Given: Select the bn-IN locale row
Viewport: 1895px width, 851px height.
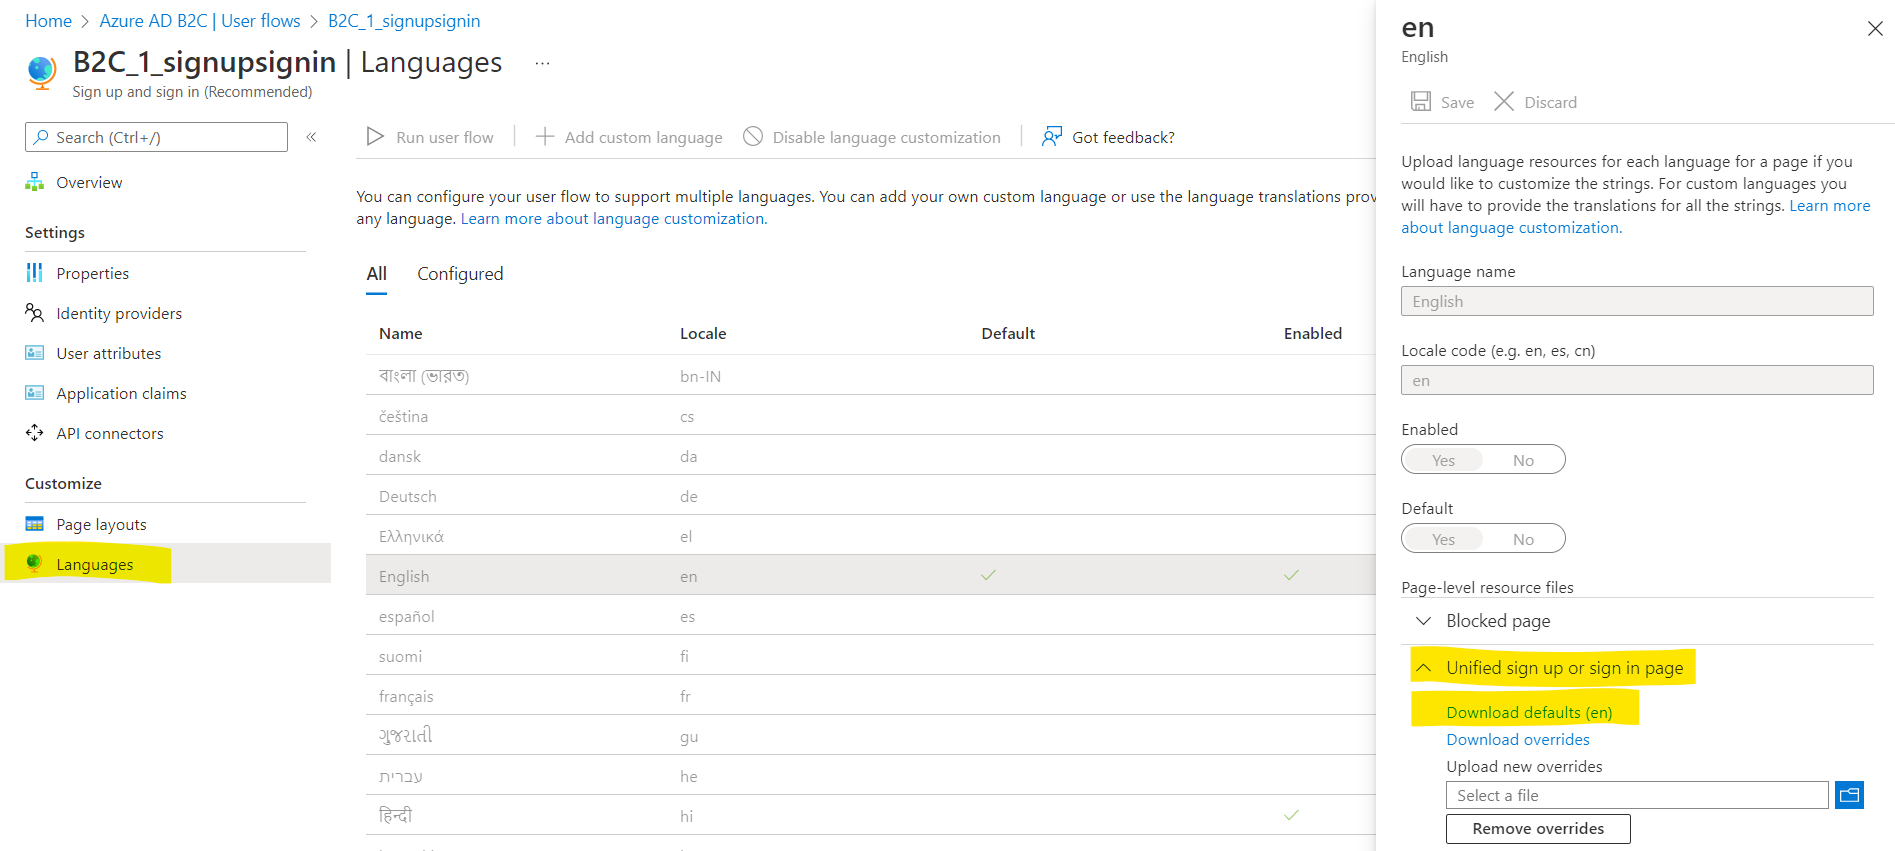Looking at the screenshot, I should click(x=870, y=376).
